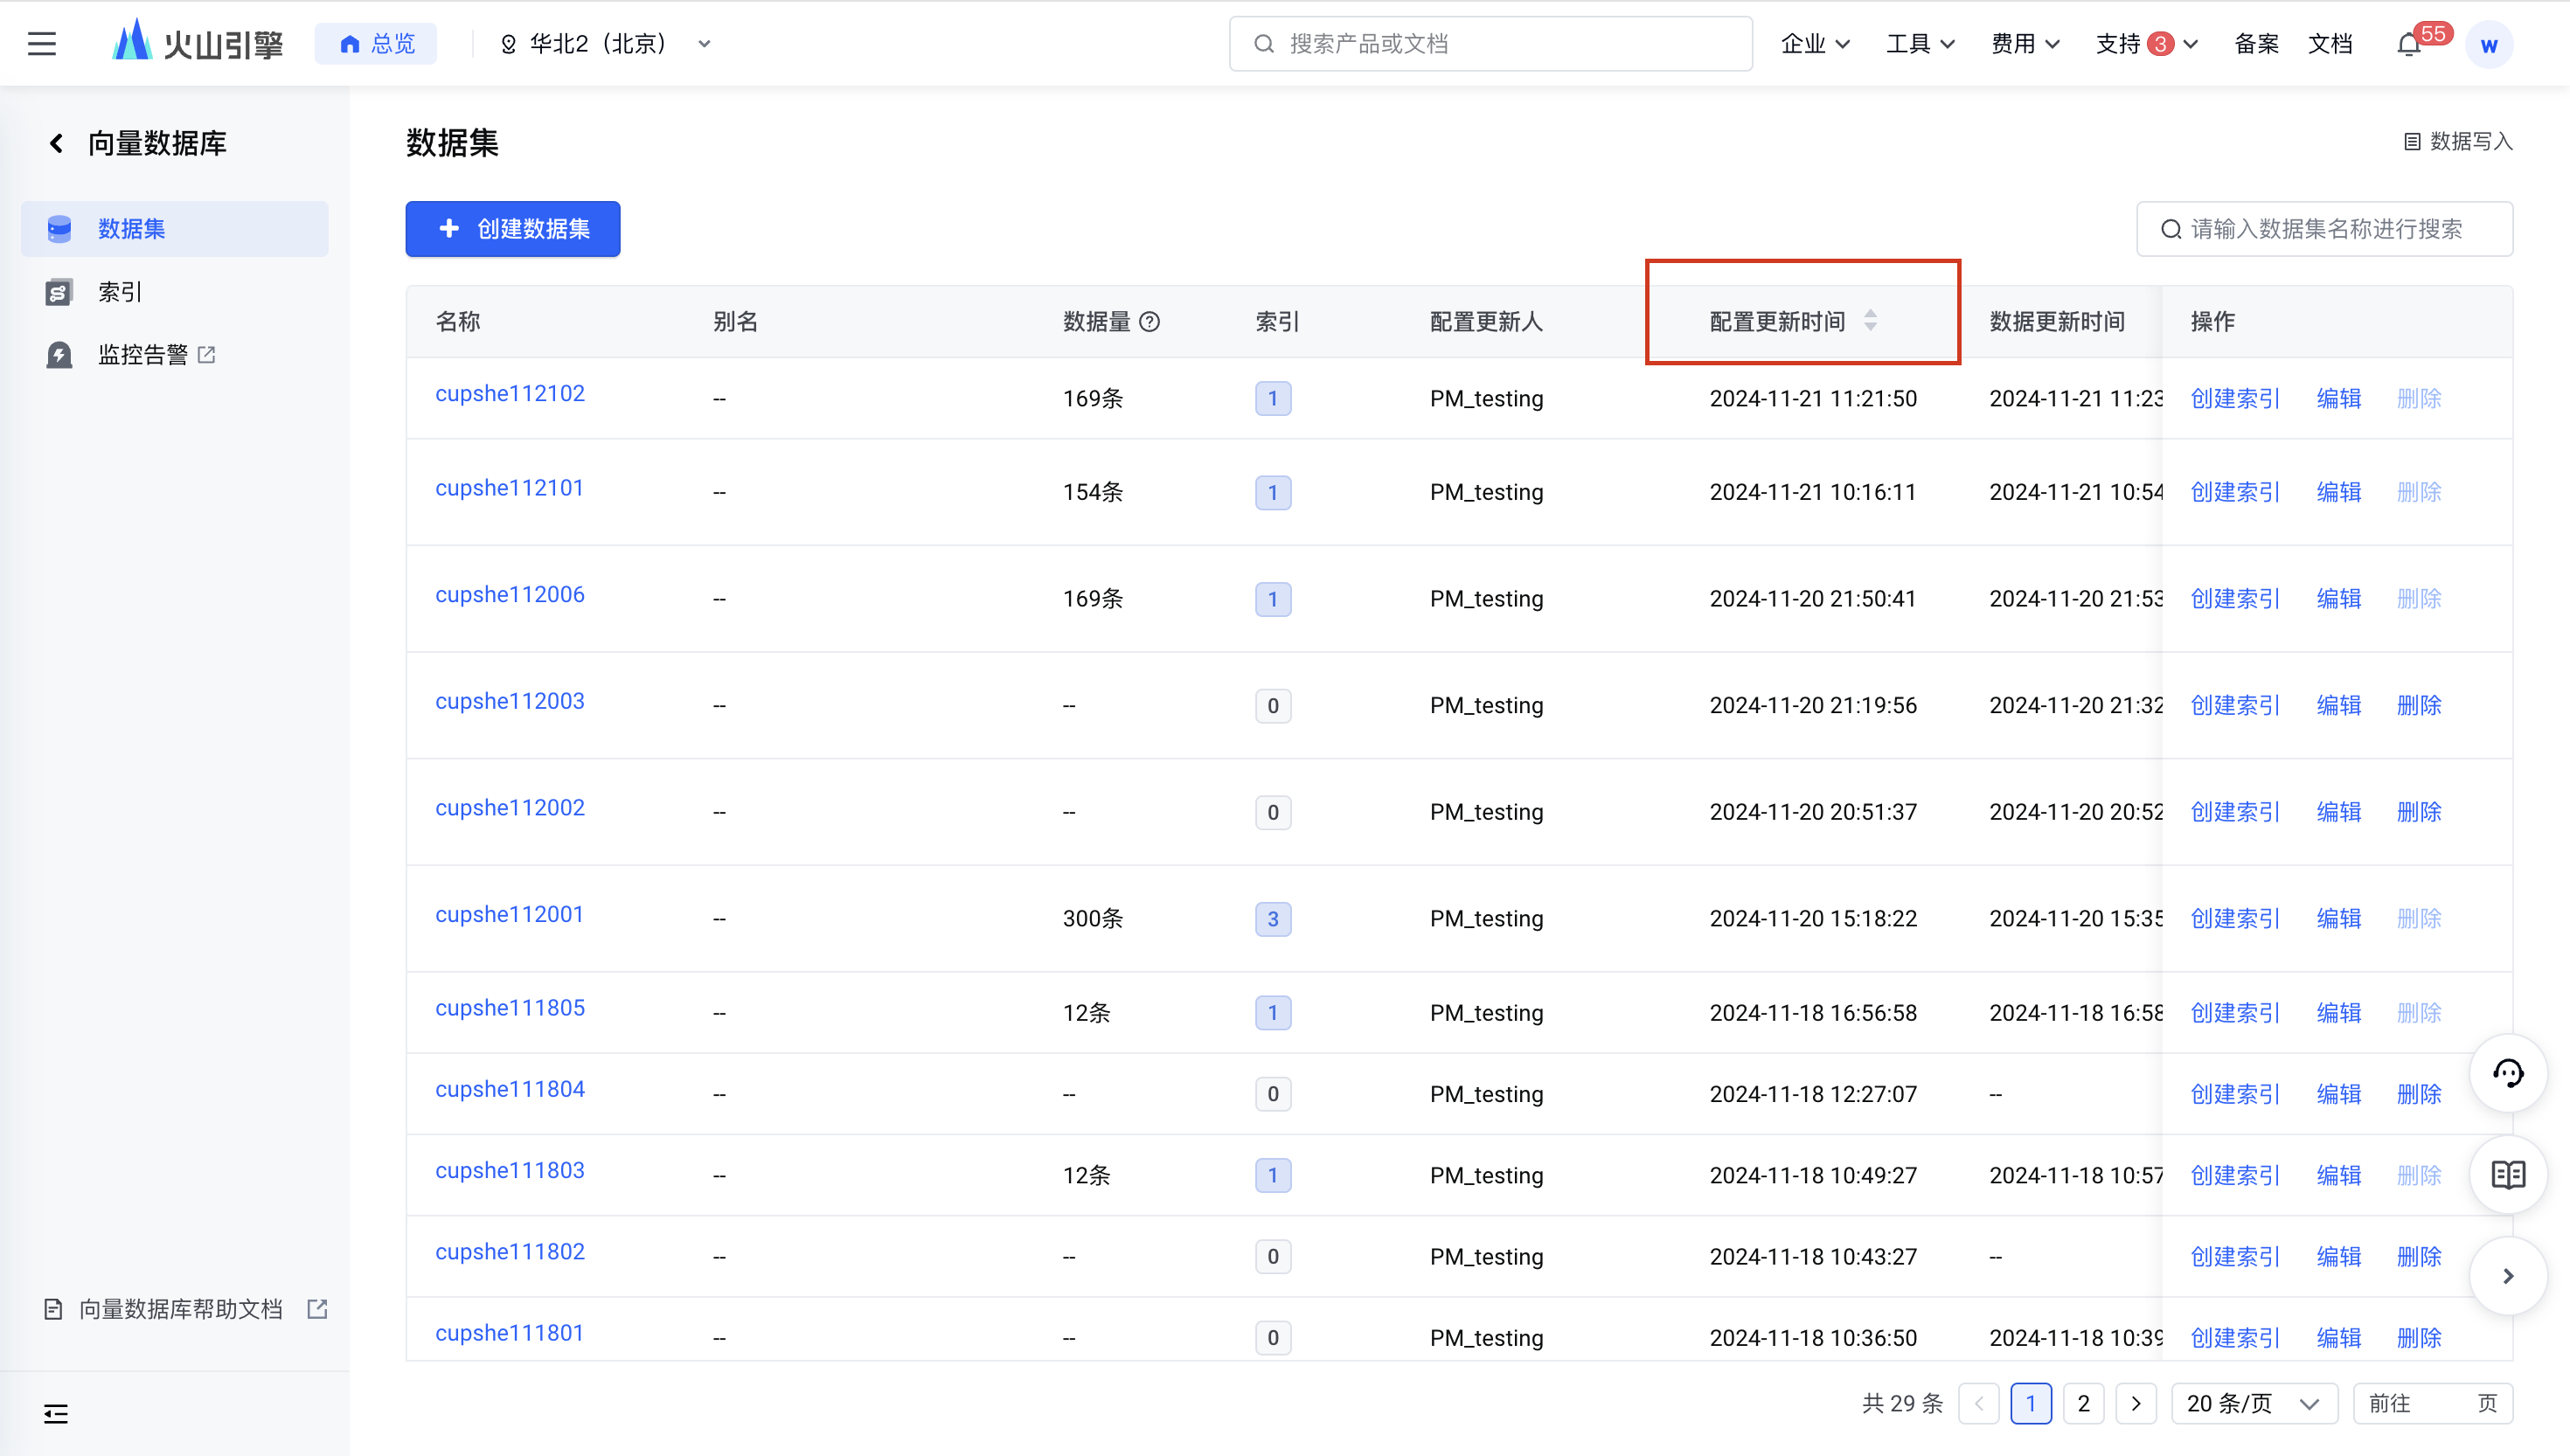Expand the 支持 dropdown

2146,44
